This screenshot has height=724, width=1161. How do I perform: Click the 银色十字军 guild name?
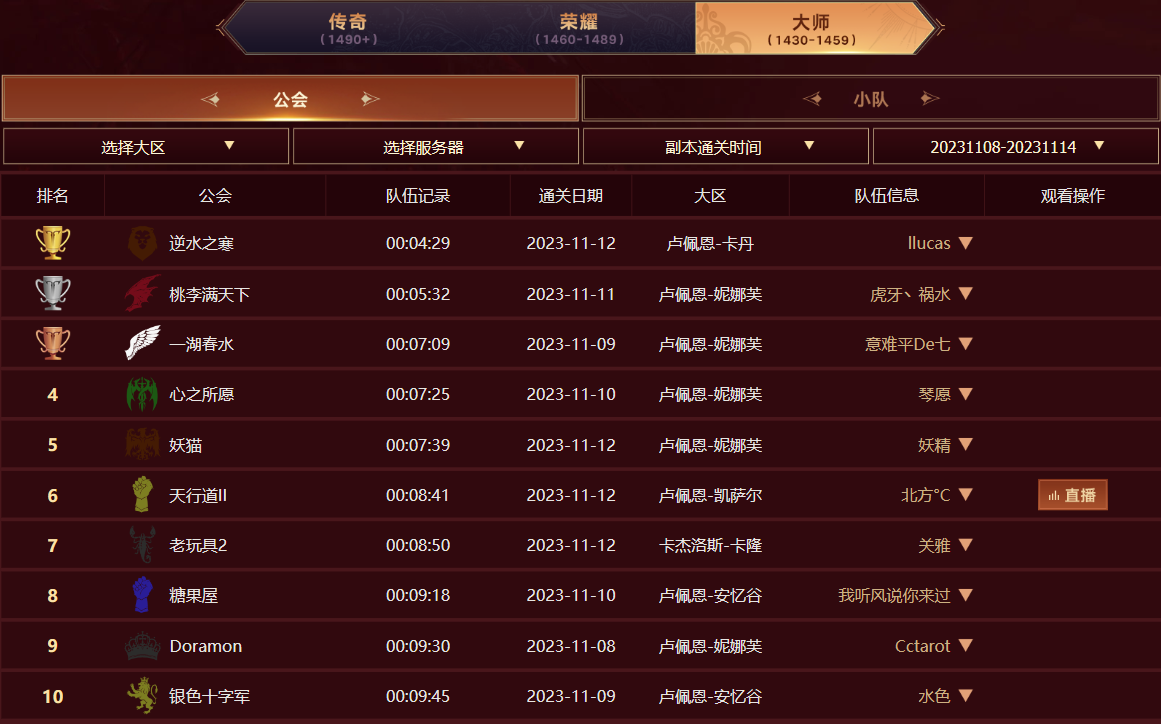coord(210,696)
